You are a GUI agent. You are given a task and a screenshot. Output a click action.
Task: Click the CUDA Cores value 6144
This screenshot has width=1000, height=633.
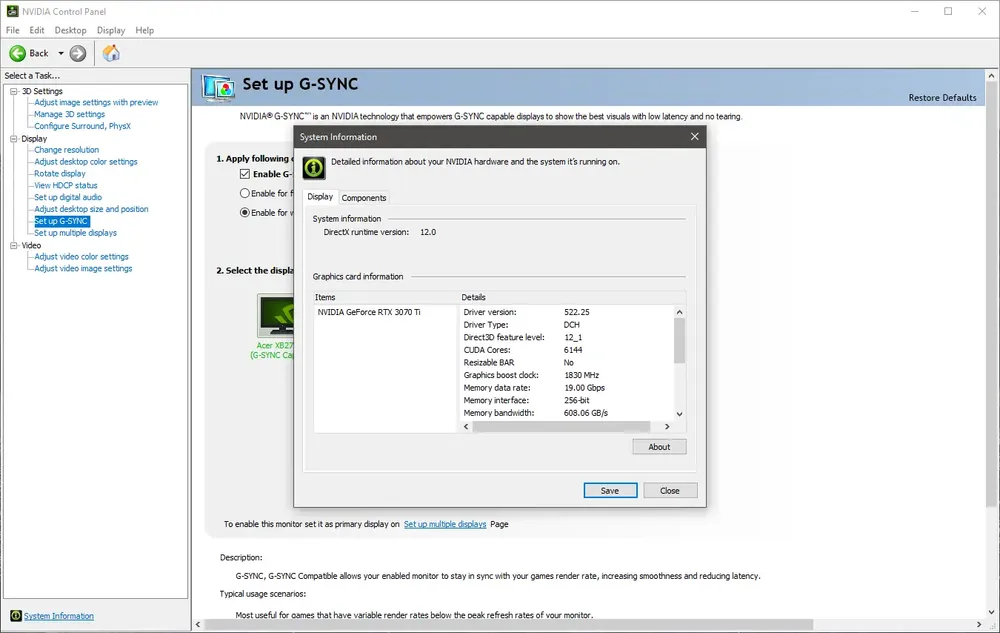coord(573,350)
